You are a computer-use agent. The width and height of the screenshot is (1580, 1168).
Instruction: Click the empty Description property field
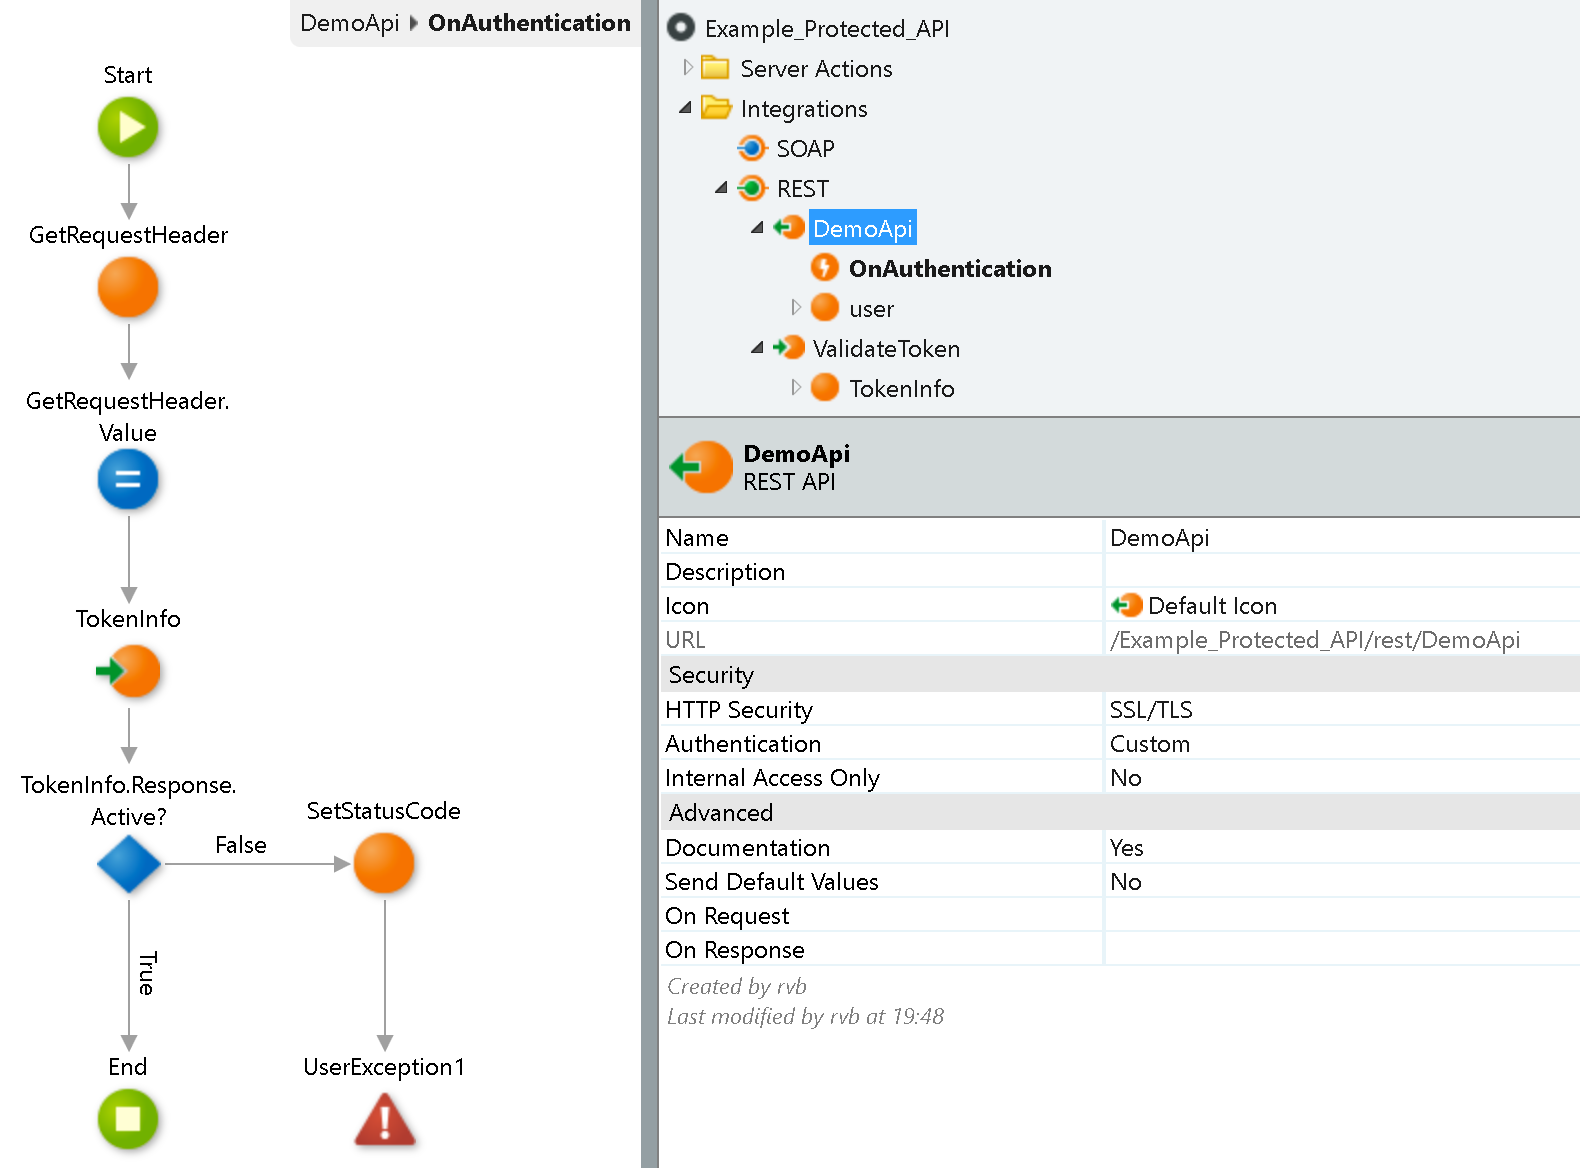(x=1342, y=571)
